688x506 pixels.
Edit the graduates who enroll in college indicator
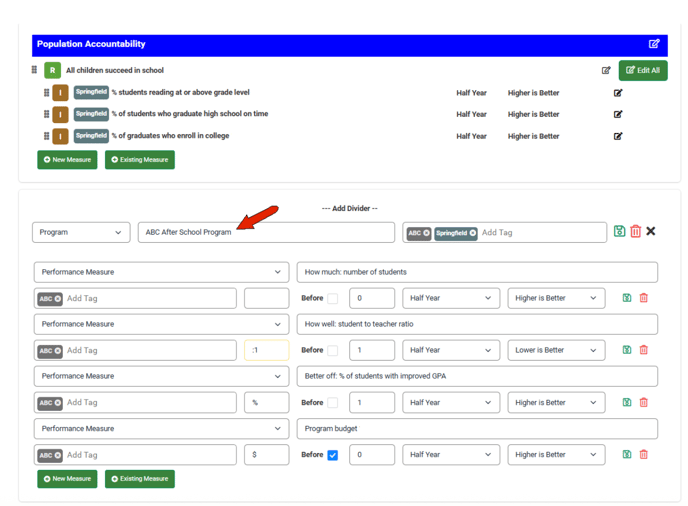(x=618, y=136)
